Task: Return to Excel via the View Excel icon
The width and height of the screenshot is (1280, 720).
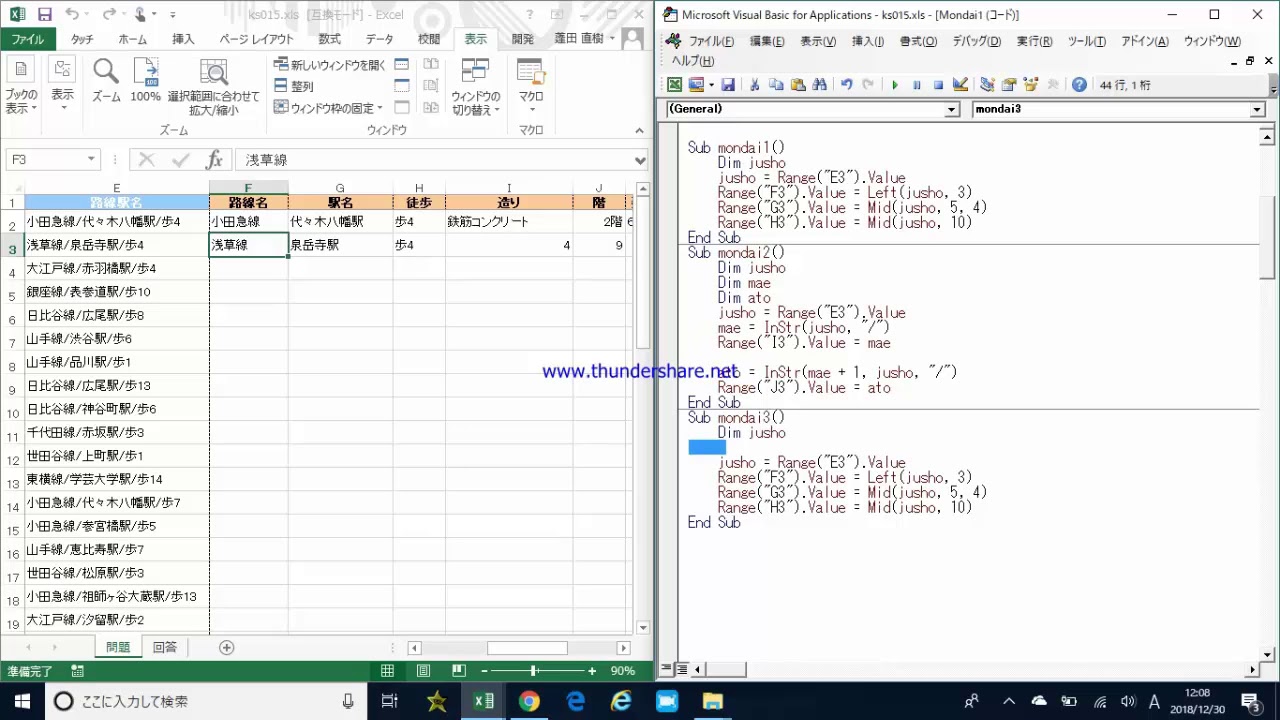Action: (x=675, y=85)
